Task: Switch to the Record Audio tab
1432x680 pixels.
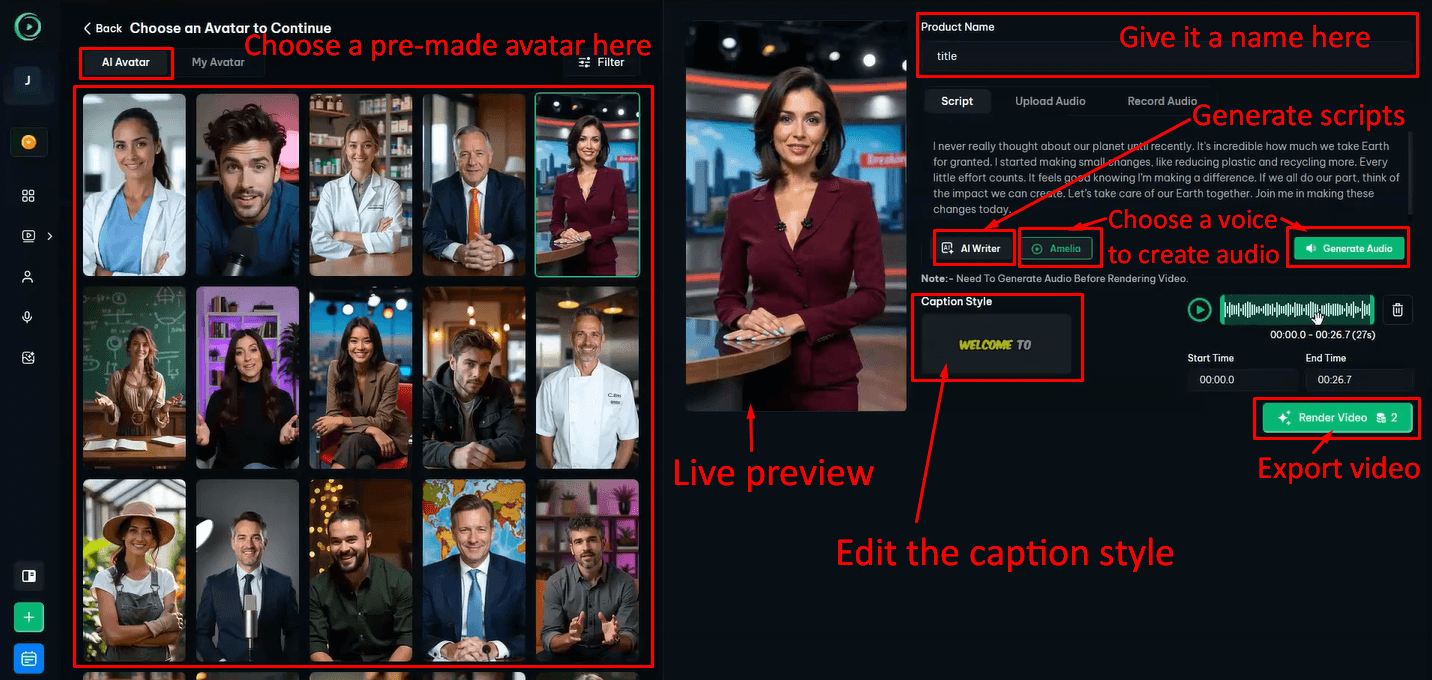Action: (1162, 101)
